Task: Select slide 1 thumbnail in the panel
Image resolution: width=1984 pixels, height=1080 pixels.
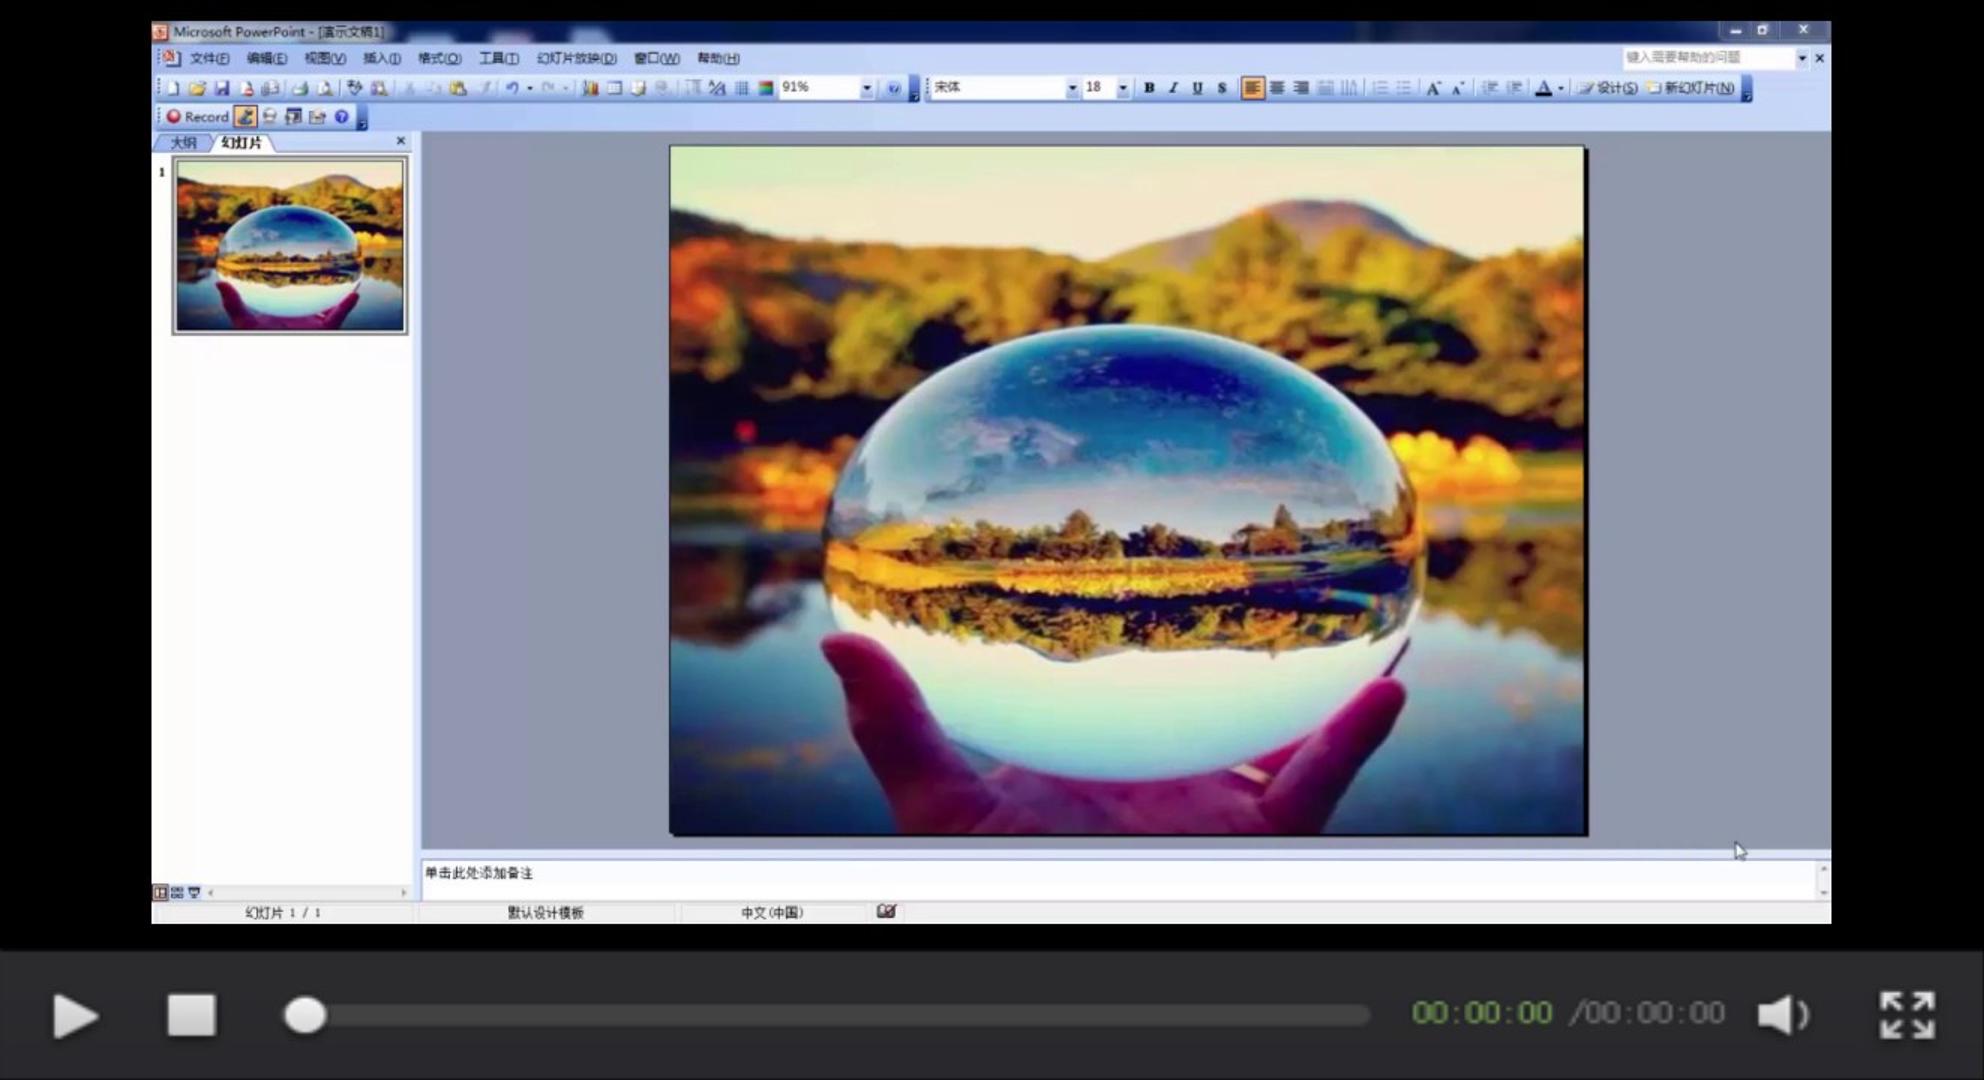Action: click(x=290, y=246)
